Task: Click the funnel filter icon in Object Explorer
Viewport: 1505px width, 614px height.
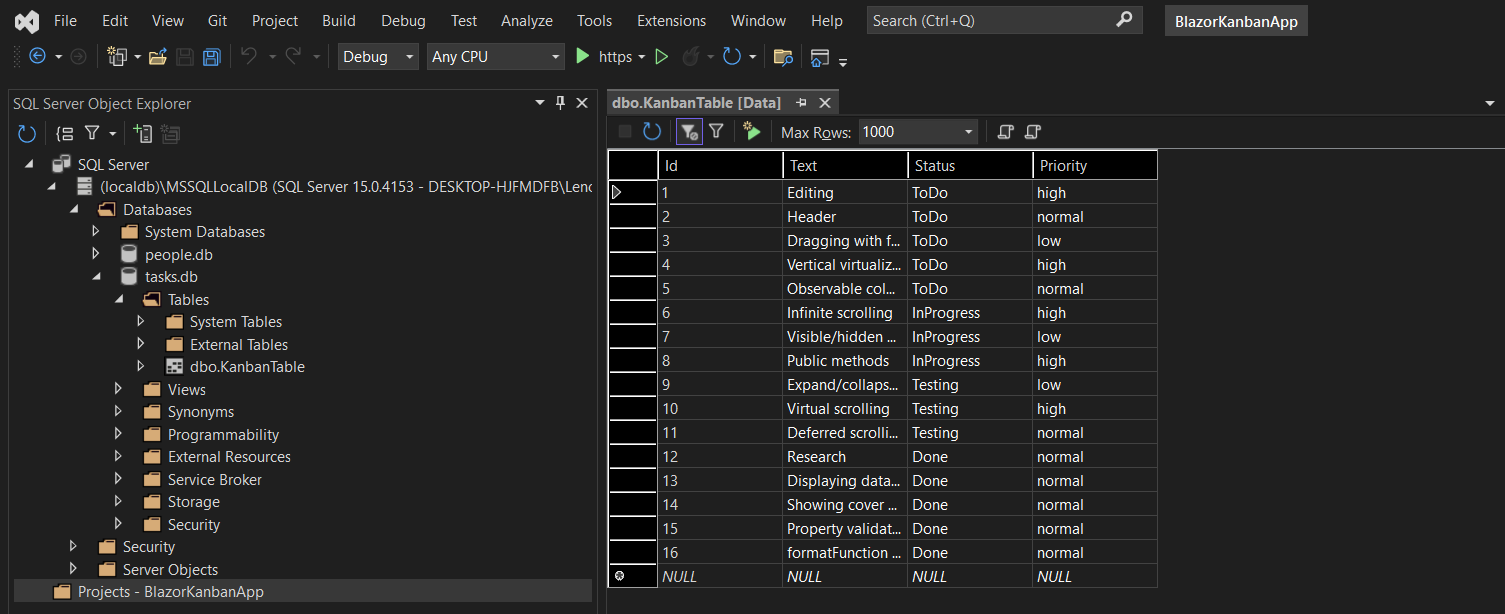Action: [92, 133]
